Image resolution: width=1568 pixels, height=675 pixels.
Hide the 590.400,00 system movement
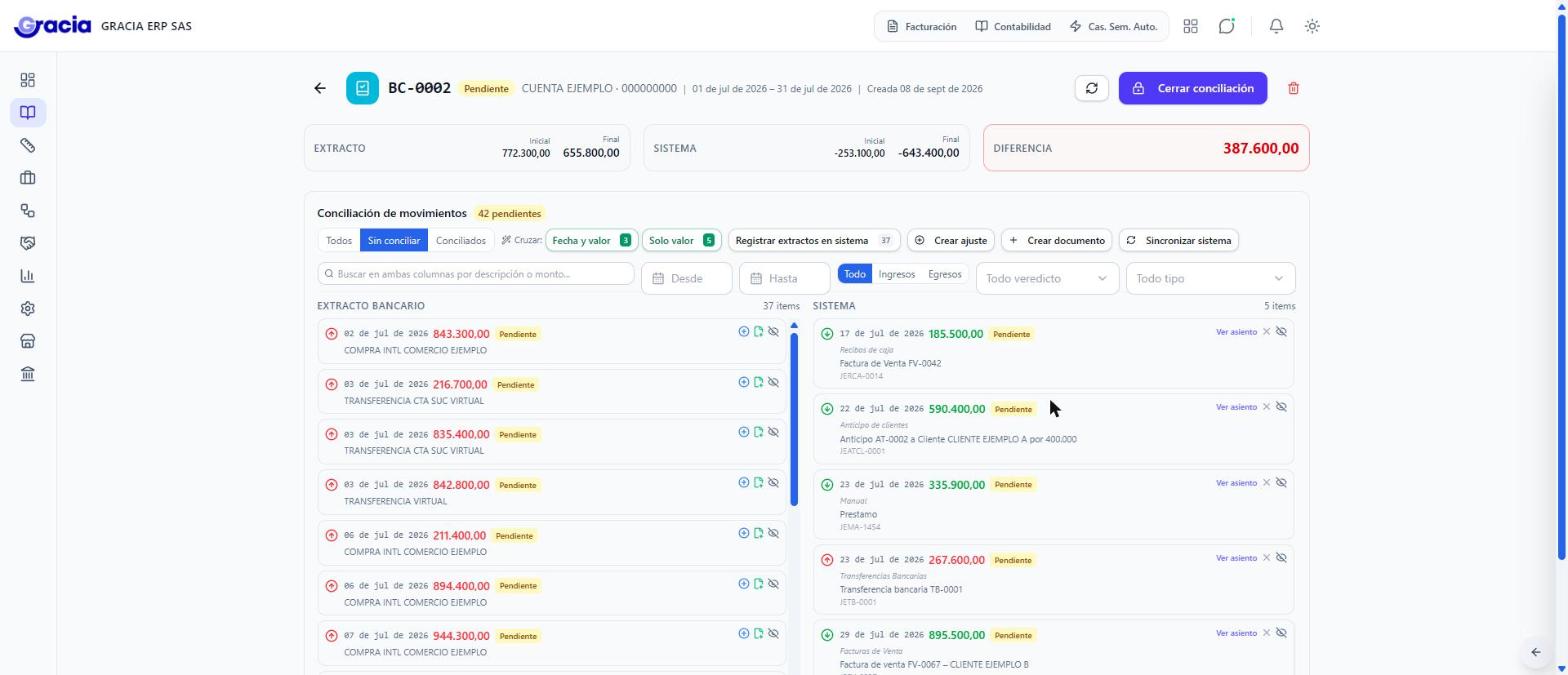(1281, 407)
